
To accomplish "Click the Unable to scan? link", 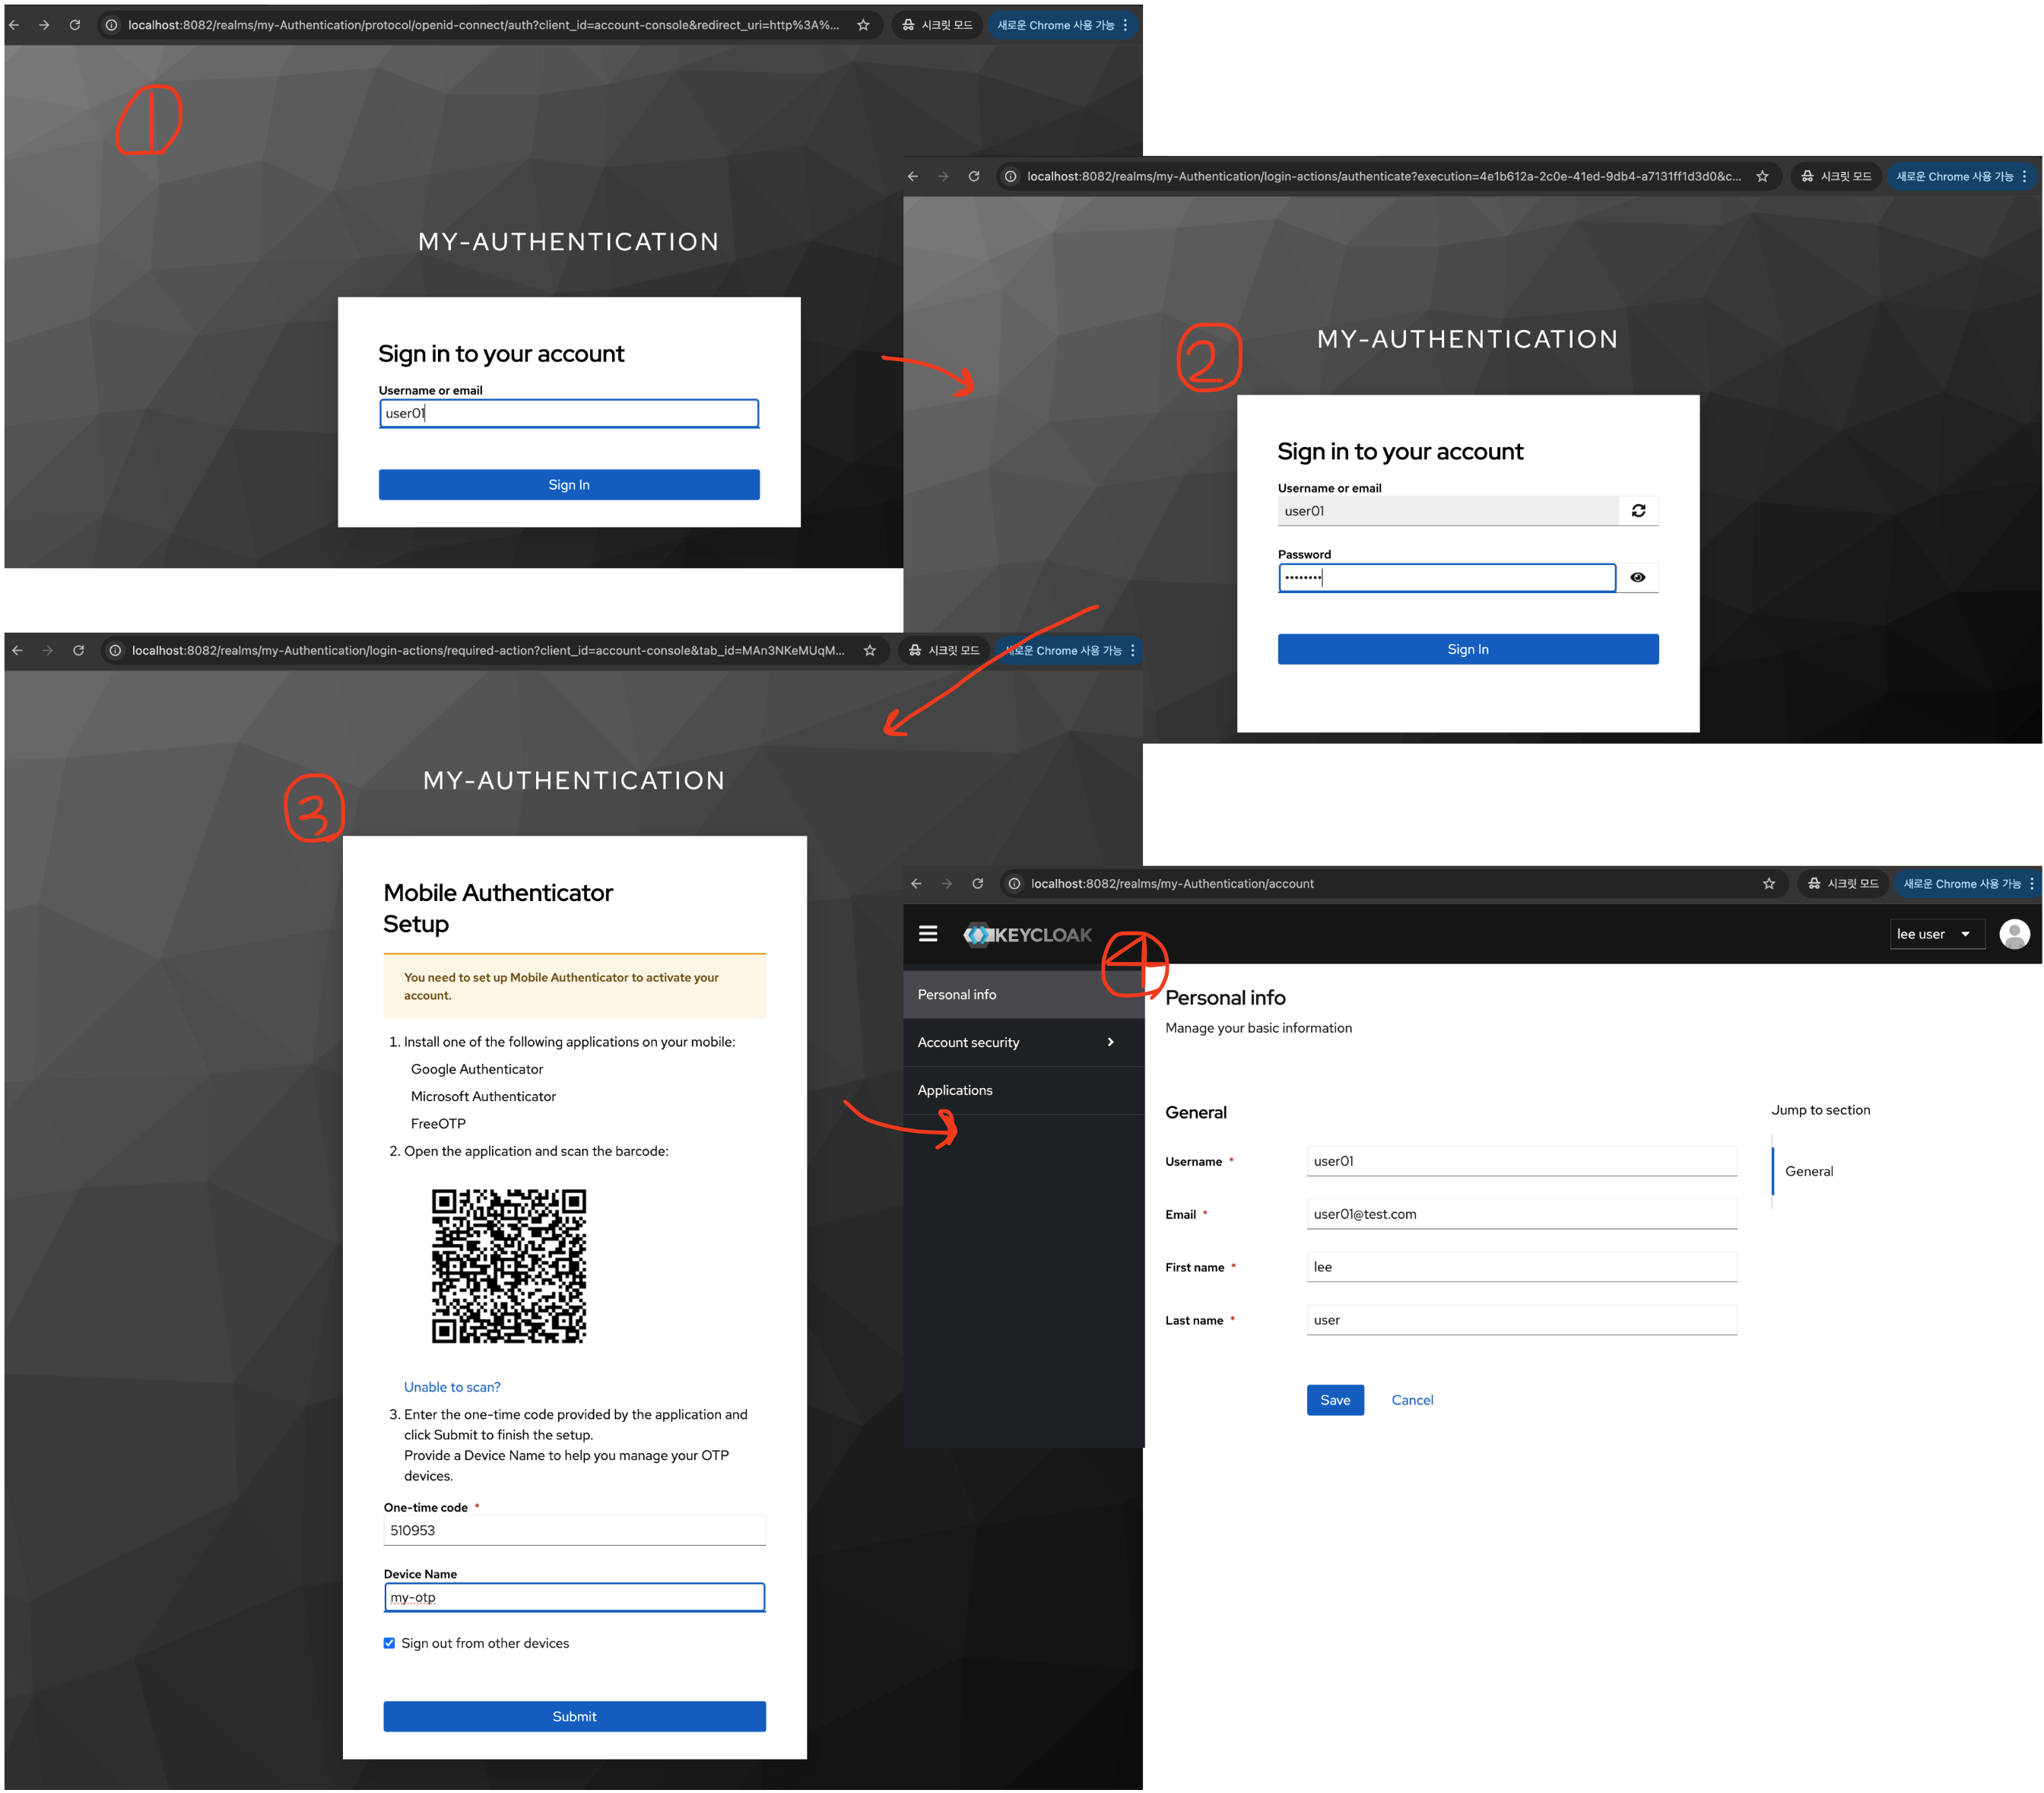I will pos(452,1387).
